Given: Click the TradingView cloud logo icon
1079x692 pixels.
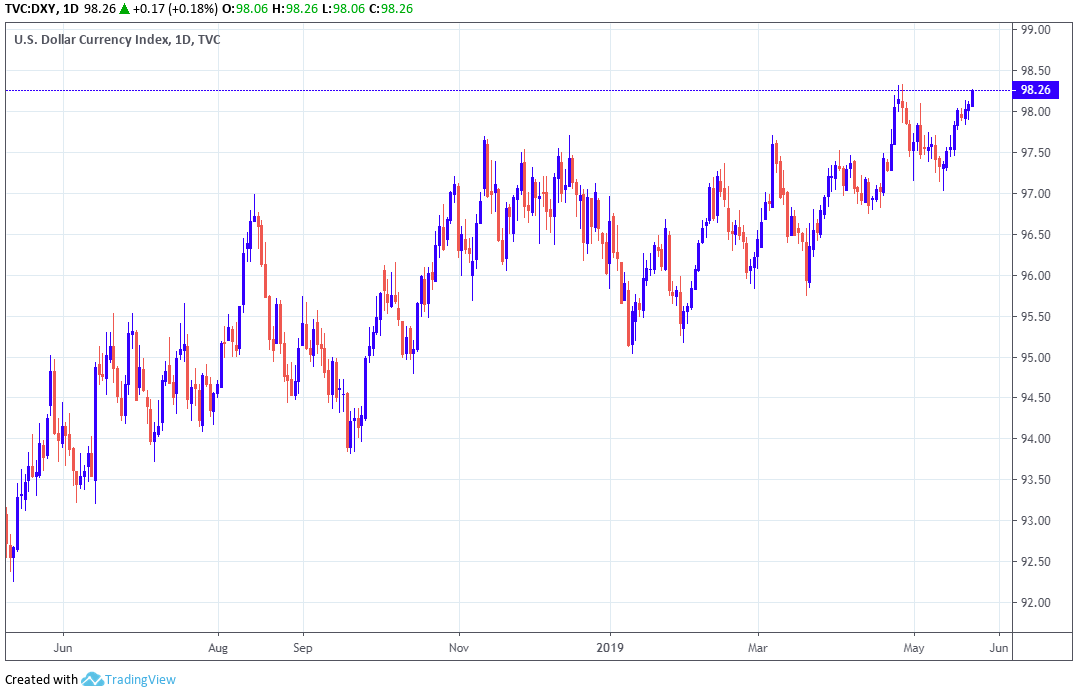Looking at the screenshot, I should click(92, 679).
